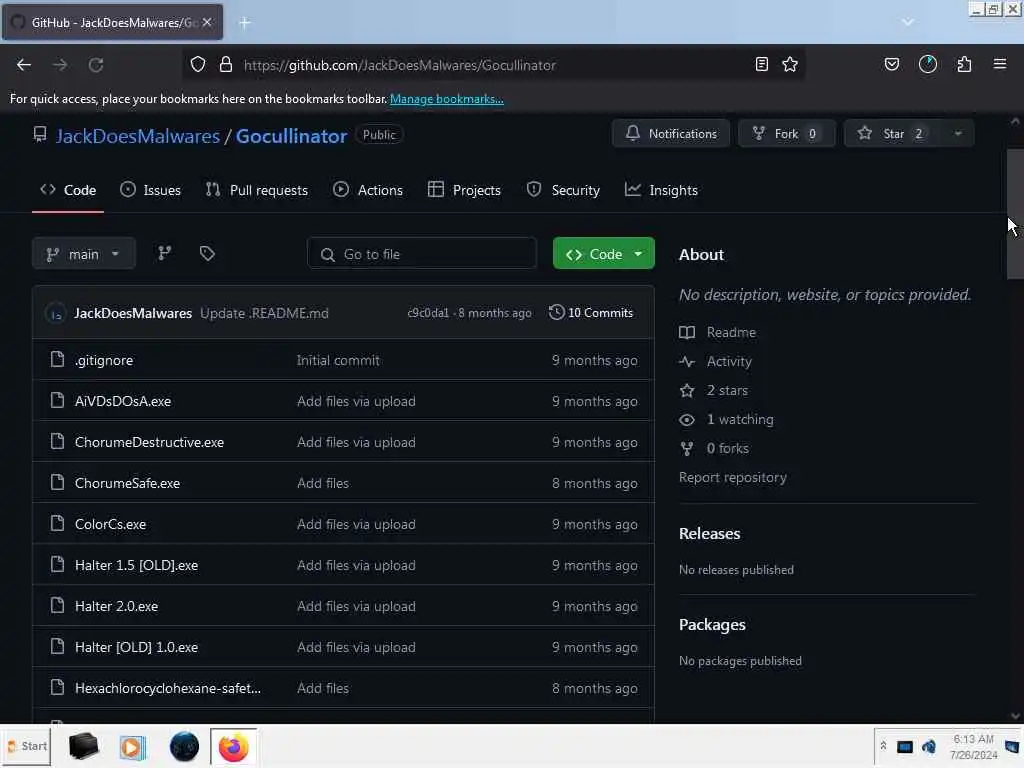Click the Report repository link

(x=733, y=477)
